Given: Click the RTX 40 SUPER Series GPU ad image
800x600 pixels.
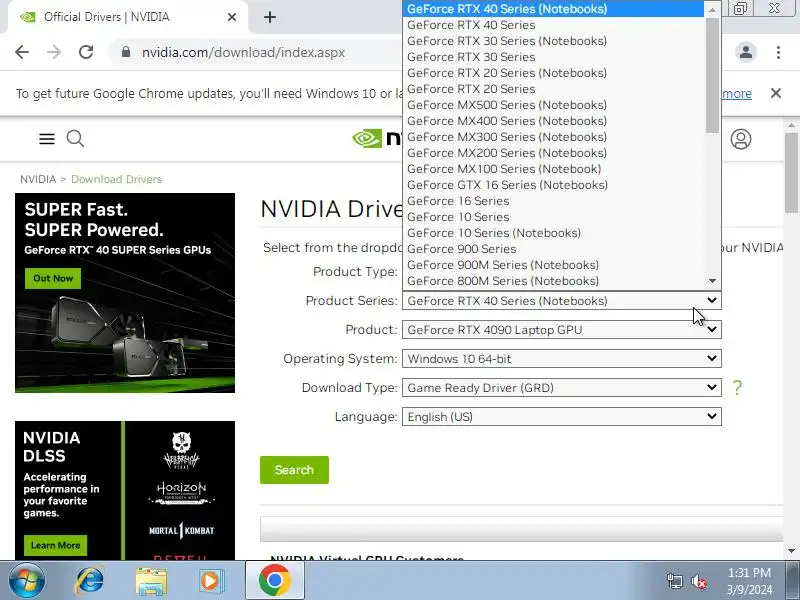Looking at the screenshot, I should [x=125, y=293].
